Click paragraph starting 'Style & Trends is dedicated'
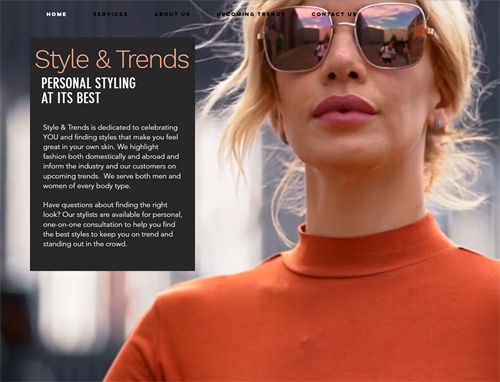 (x=112, y=156)
